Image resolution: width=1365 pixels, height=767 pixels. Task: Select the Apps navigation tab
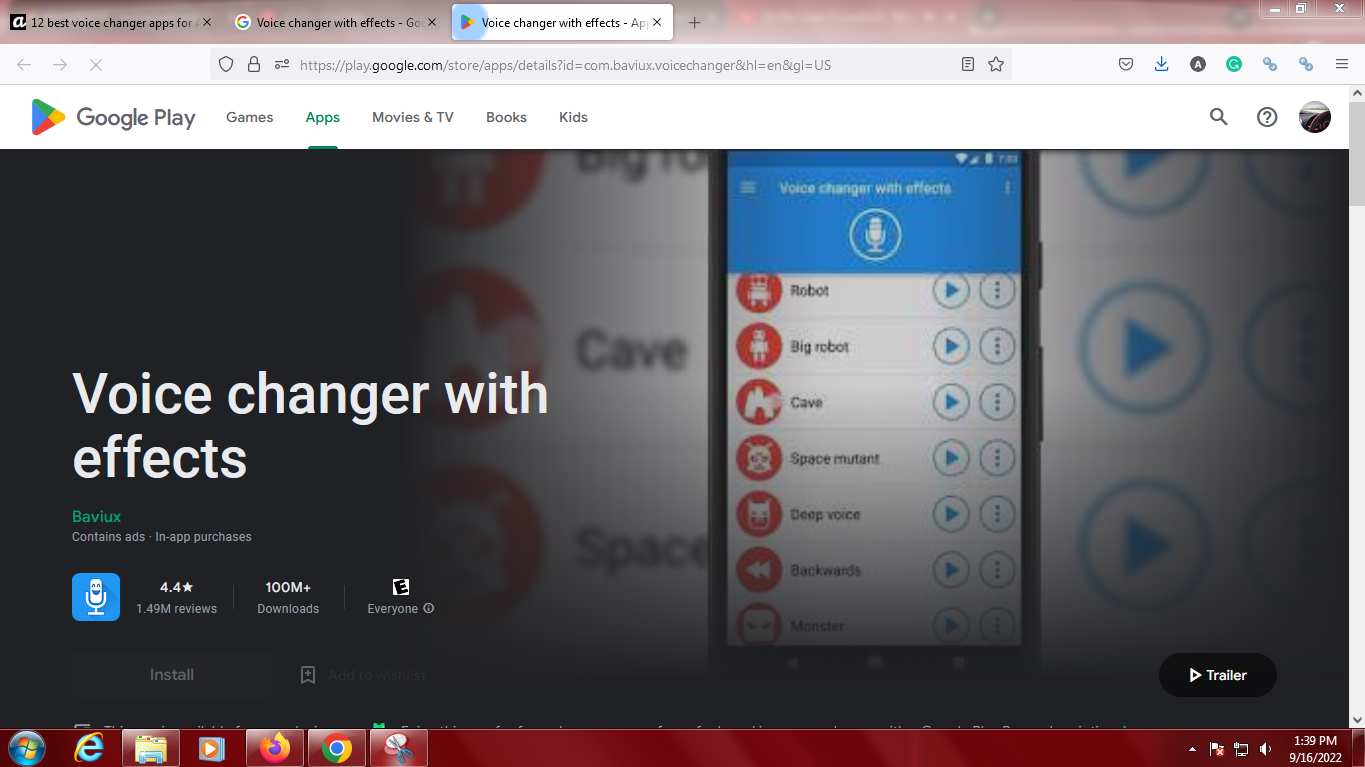323,117
